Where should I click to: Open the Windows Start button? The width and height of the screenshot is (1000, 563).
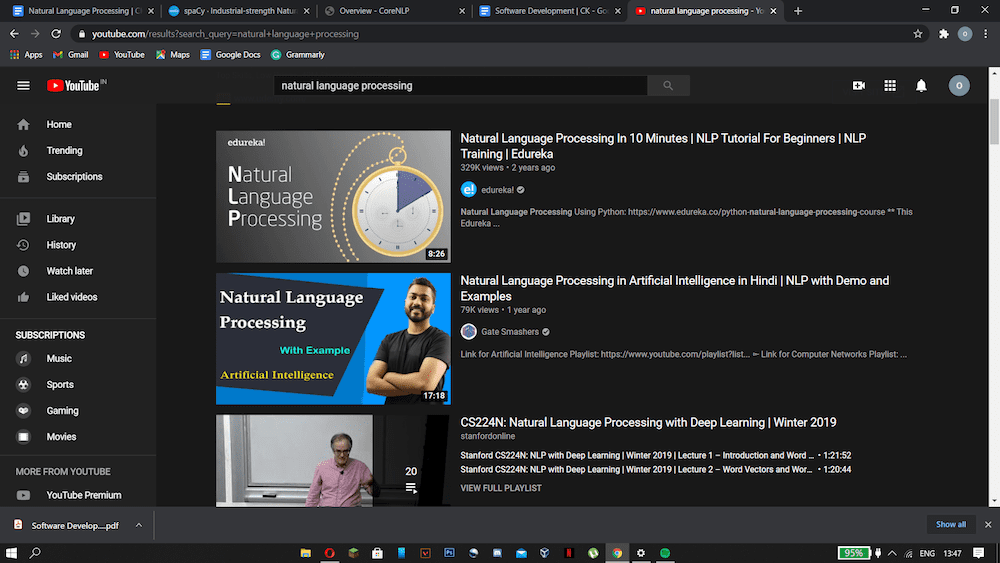(x=11, y=553)
